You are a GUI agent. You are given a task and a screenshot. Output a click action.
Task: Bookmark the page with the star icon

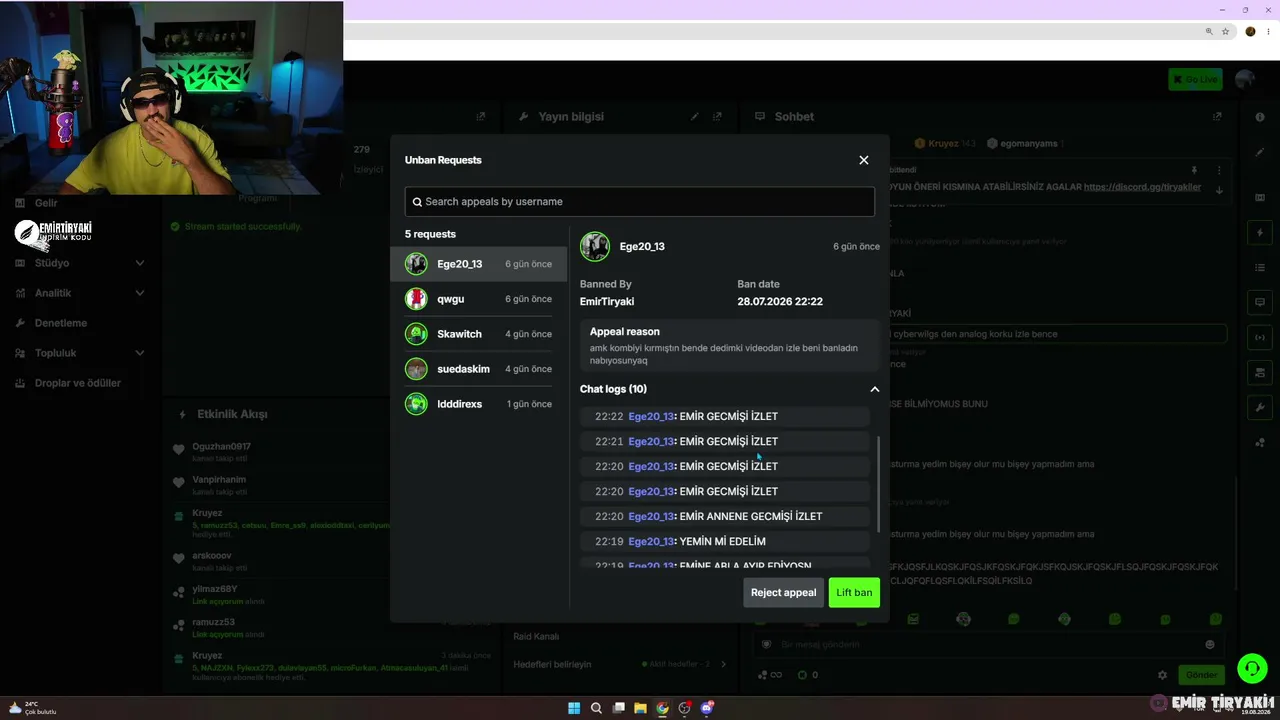point(1225,31)
